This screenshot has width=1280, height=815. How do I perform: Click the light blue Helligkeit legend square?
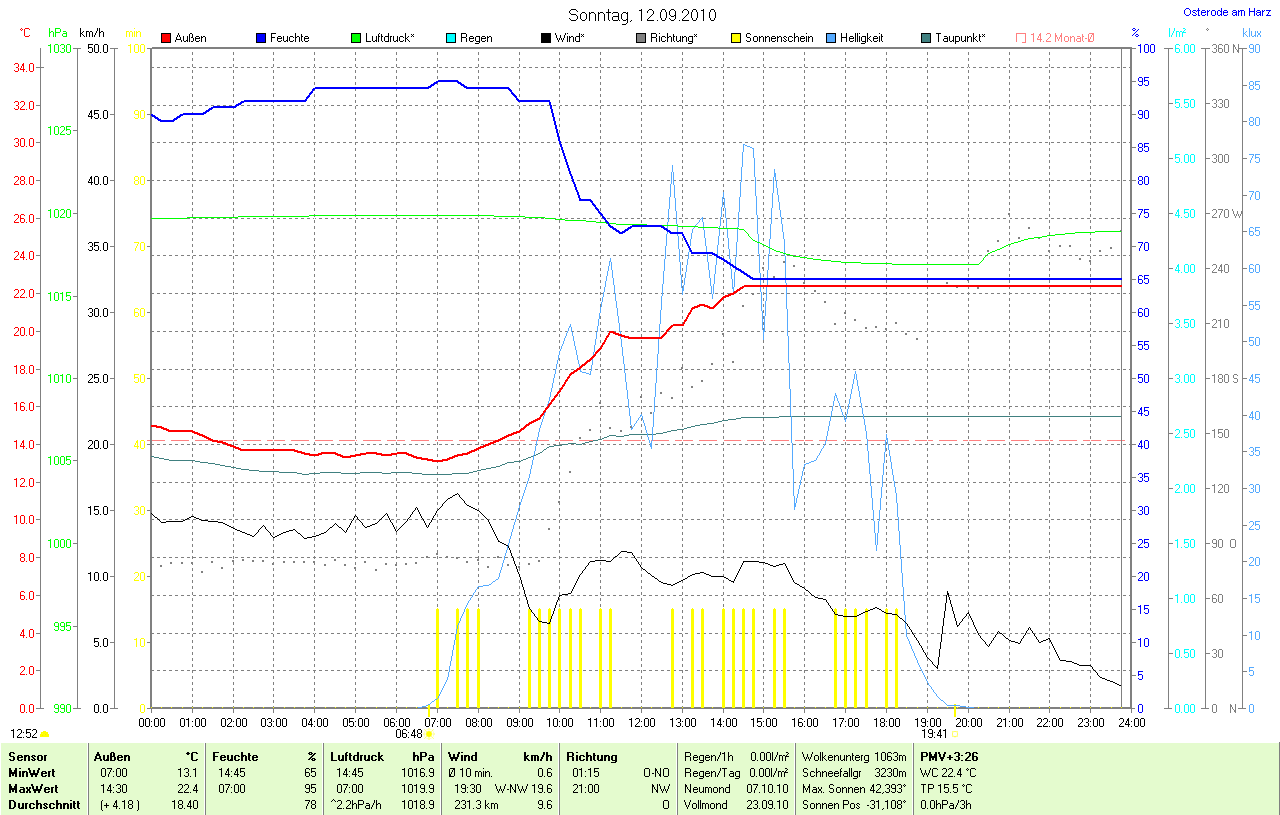[x=831, y=38]
